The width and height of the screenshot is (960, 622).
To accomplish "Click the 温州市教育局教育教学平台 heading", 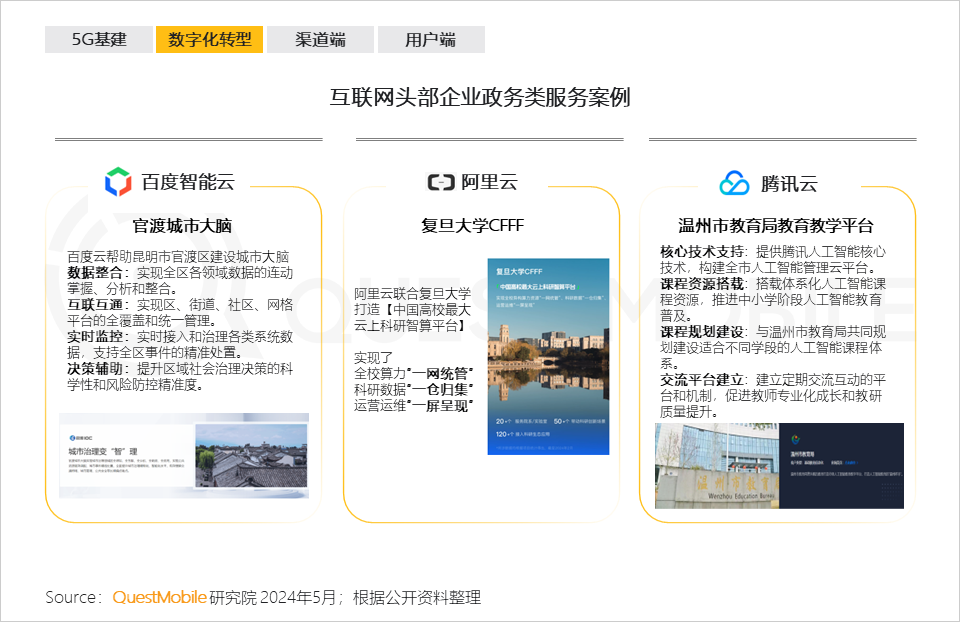I will point(775,225).
